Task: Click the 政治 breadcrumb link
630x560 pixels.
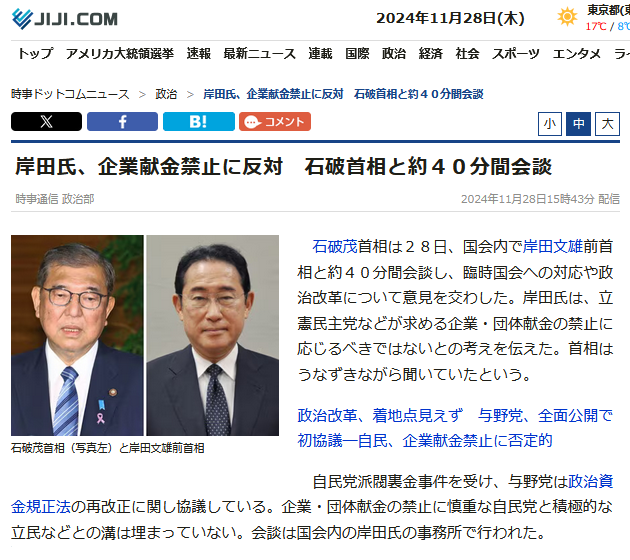Action: pos(166,94)
